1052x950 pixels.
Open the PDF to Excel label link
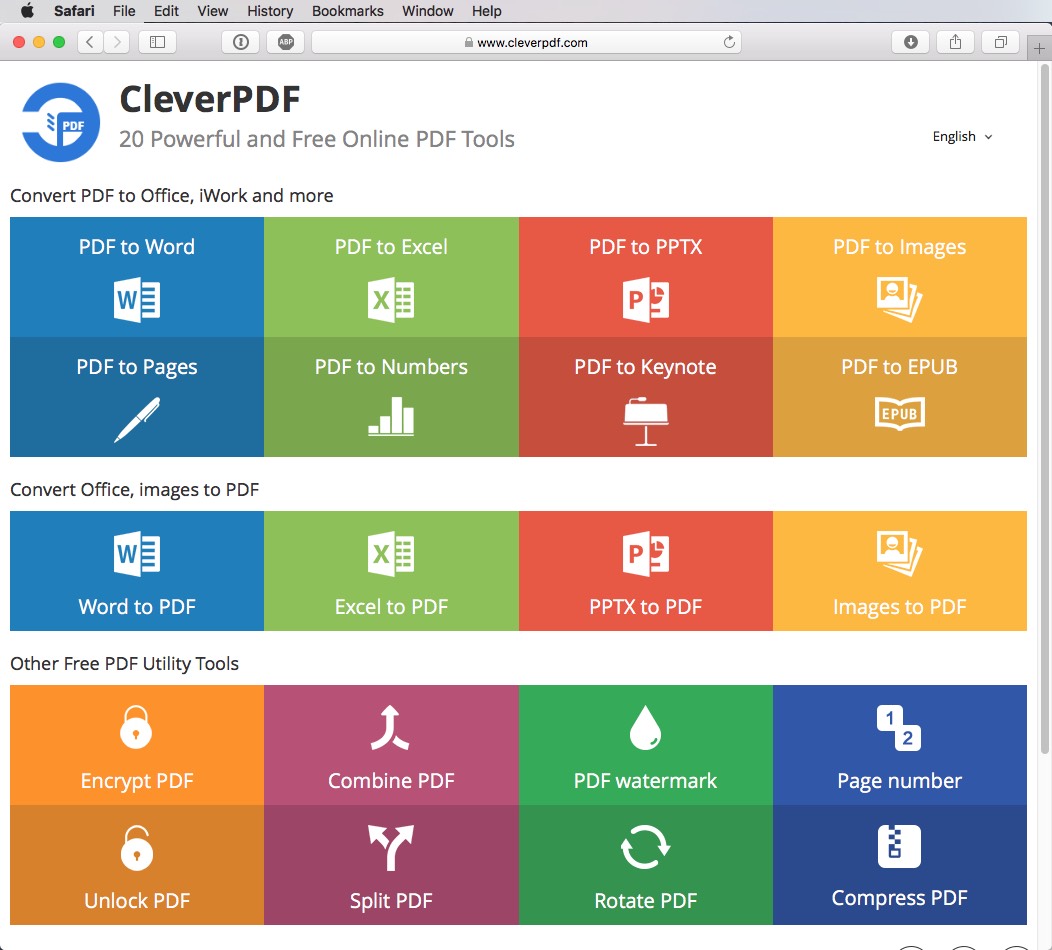(391, 247)
